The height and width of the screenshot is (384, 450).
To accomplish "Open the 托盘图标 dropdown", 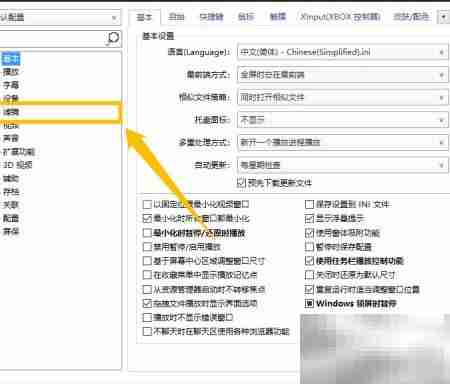I will pos(342,120).
